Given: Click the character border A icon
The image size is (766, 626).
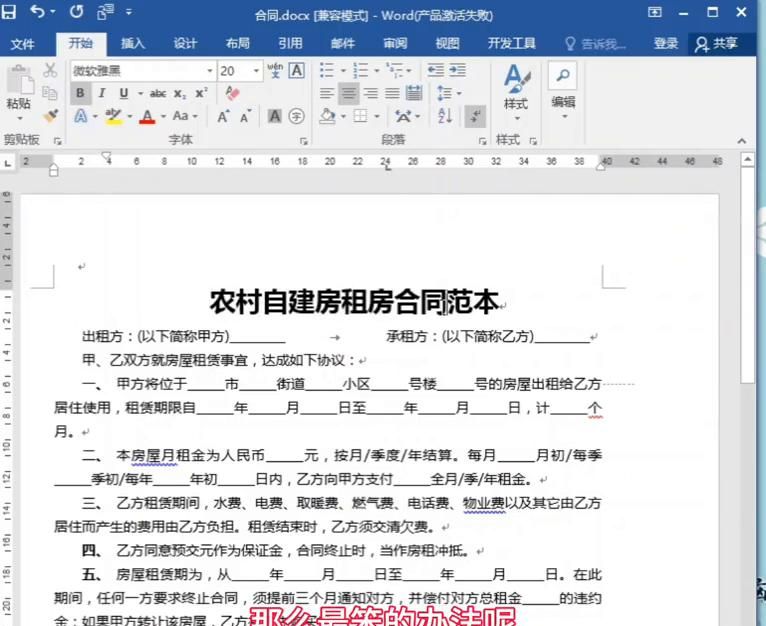Looking at the screenshot, I should (297, 70).
